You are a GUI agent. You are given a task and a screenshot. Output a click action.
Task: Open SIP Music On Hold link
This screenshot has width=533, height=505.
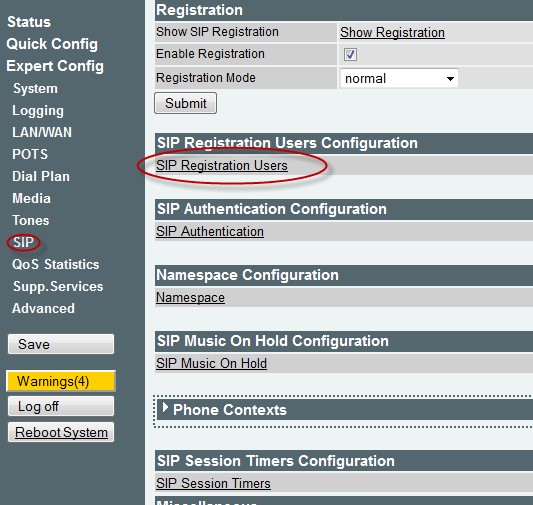[211, 363]
